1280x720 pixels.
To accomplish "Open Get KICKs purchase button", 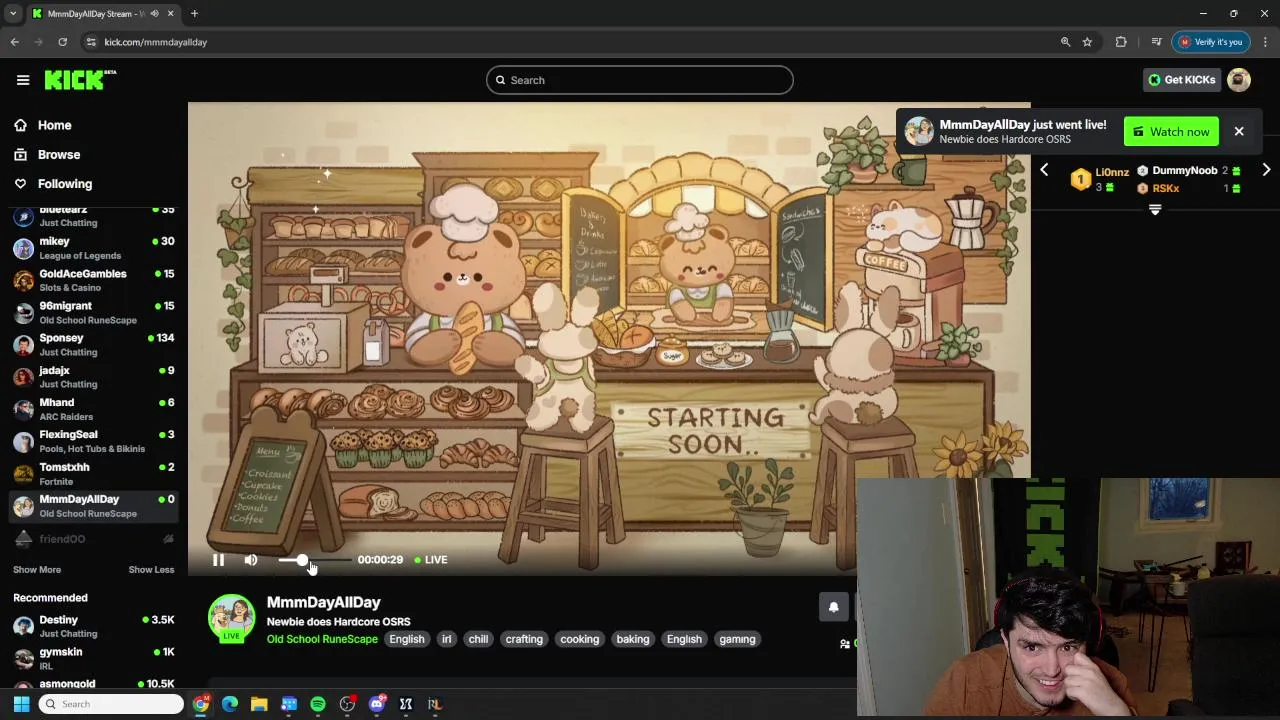I will [1181, 80].
